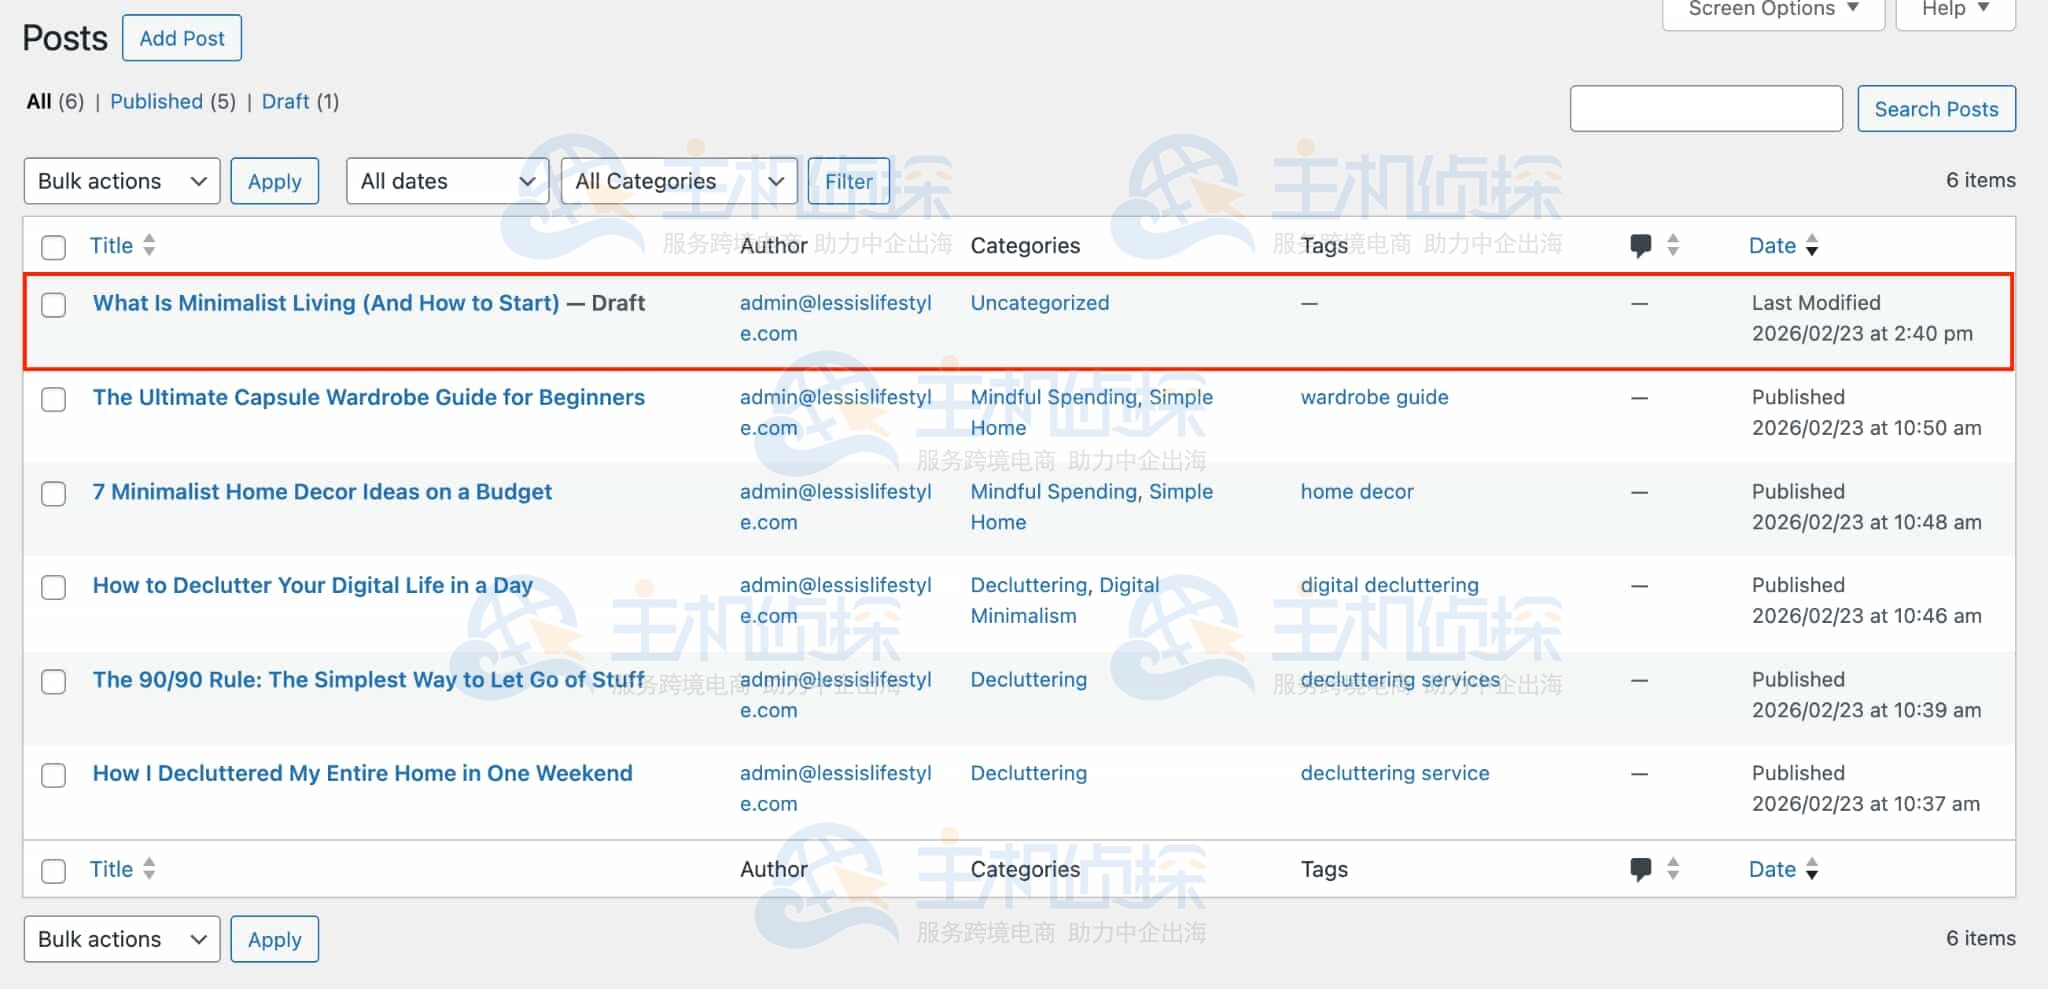This screenshot has height=989, width=2048.
Task: Switch to the Published posts view
Action: 156,102
